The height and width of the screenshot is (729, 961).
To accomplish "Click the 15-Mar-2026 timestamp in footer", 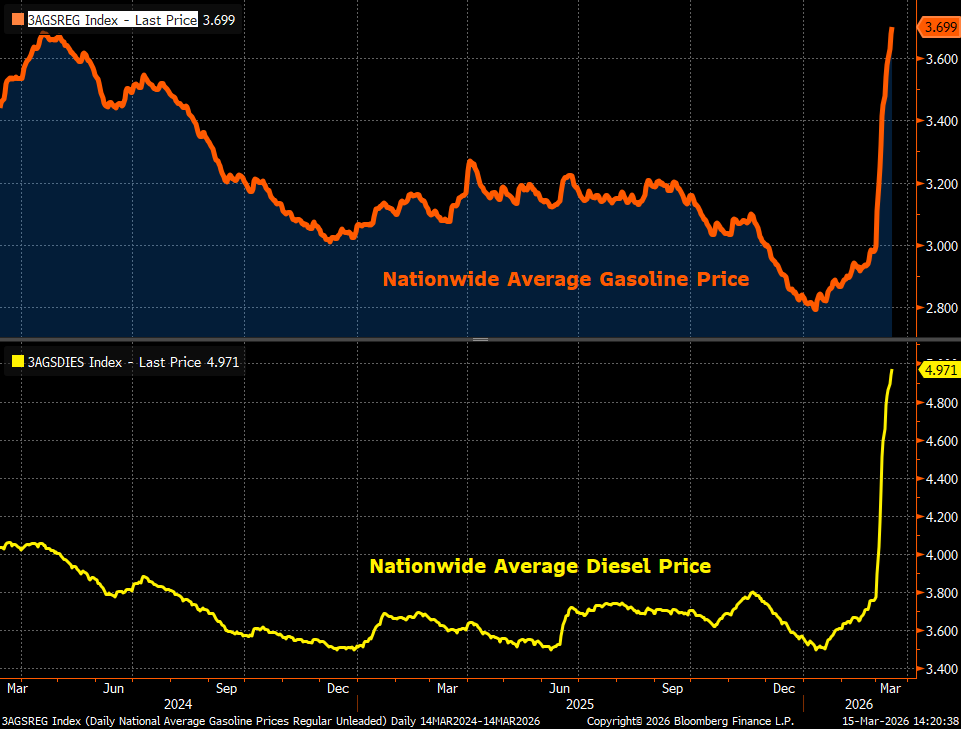I will point(897,720).
